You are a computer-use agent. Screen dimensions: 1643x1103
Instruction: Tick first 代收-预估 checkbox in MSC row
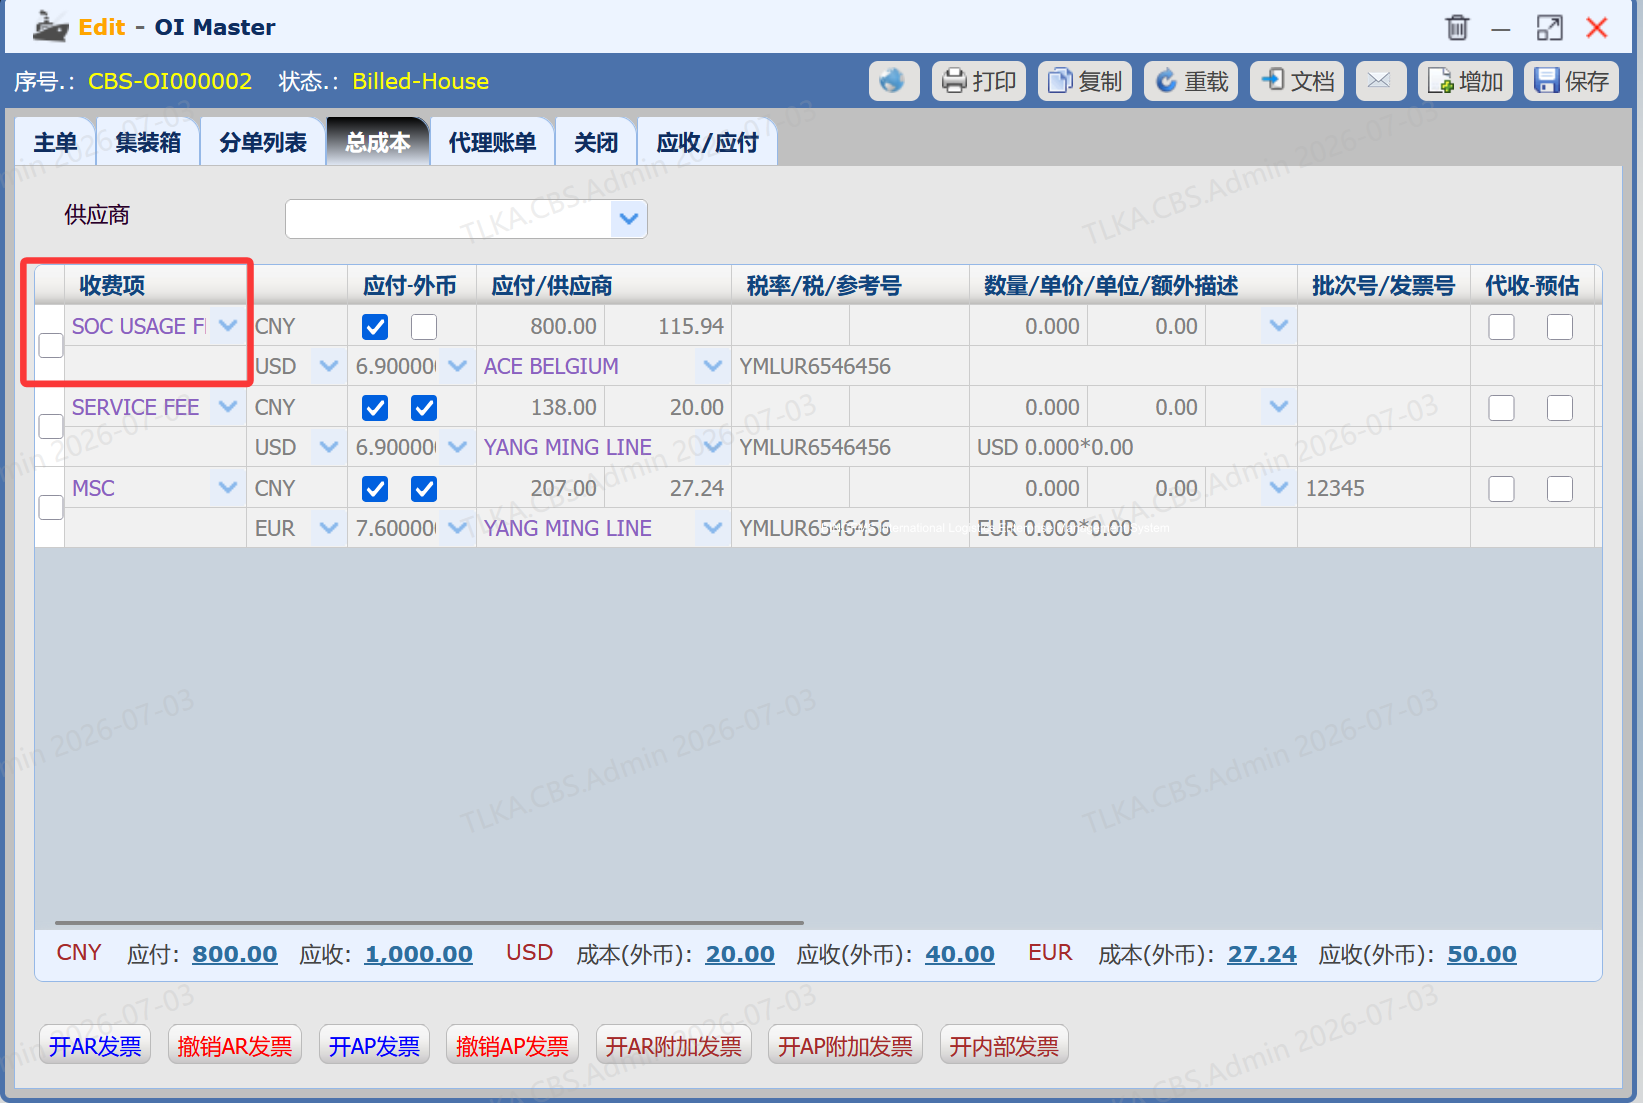pos(1501,489)
